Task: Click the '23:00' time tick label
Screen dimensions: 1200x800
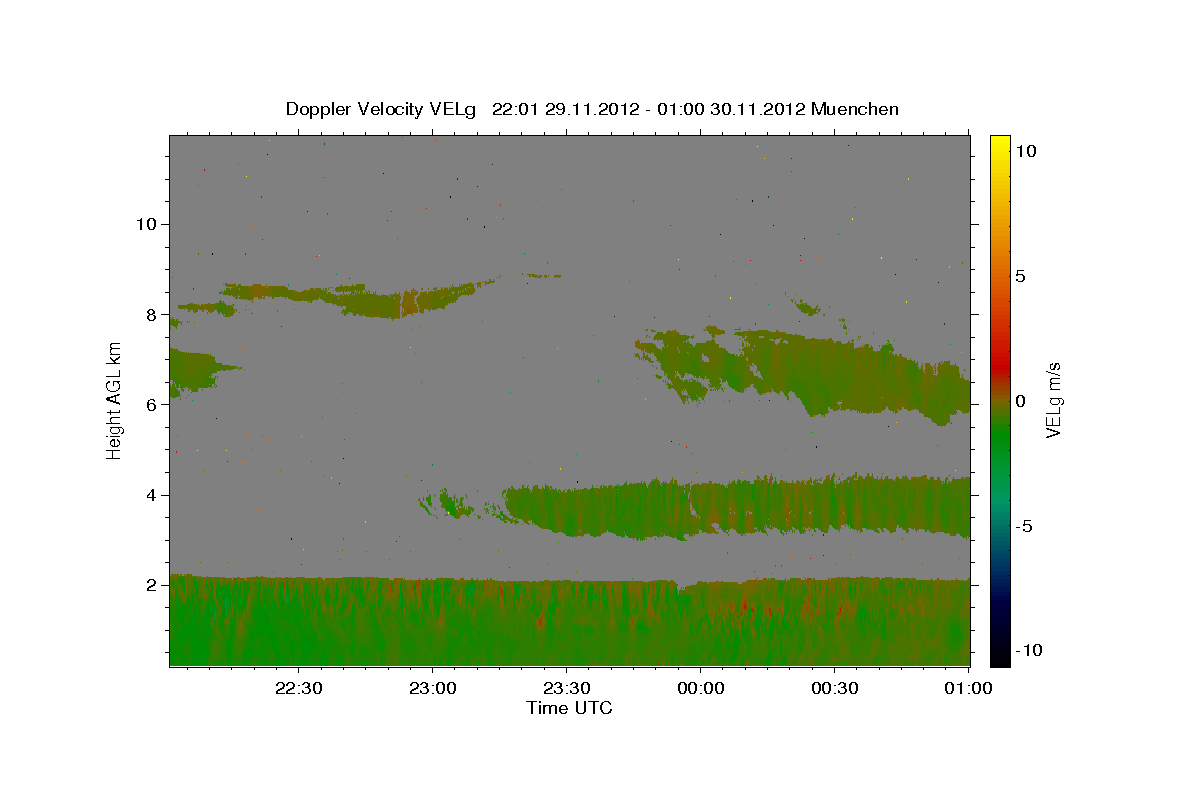Action: (433, 688)
